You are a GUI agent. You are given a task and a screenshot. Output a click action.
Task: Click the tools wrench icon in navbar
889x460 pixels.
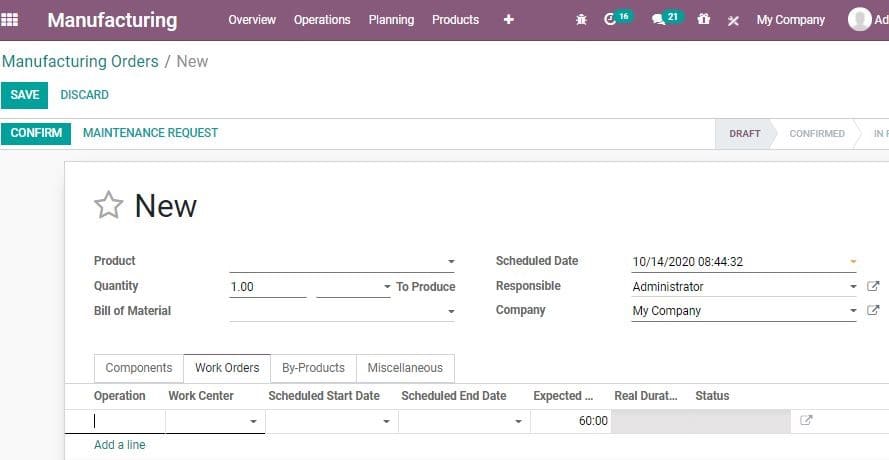point(733,20)
